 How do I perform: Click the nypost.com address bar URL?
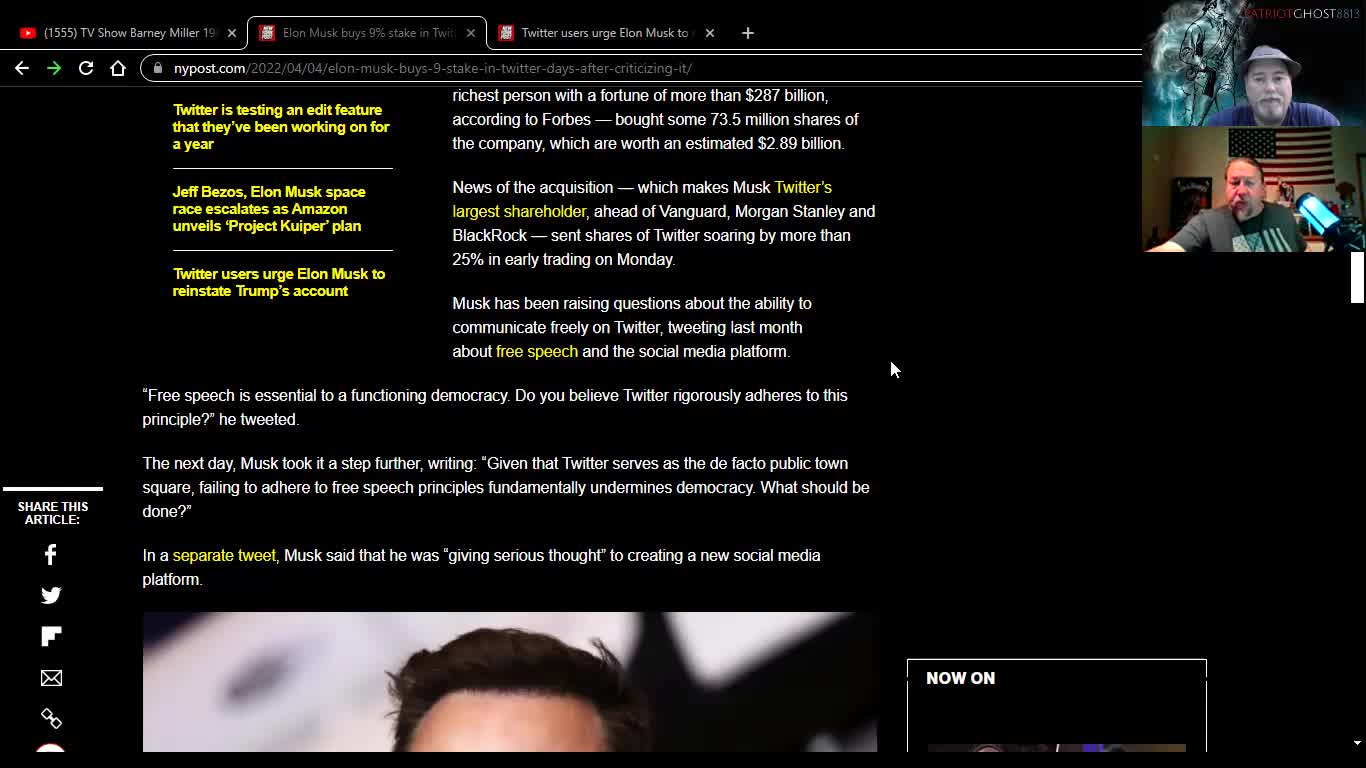coord(433,68)
